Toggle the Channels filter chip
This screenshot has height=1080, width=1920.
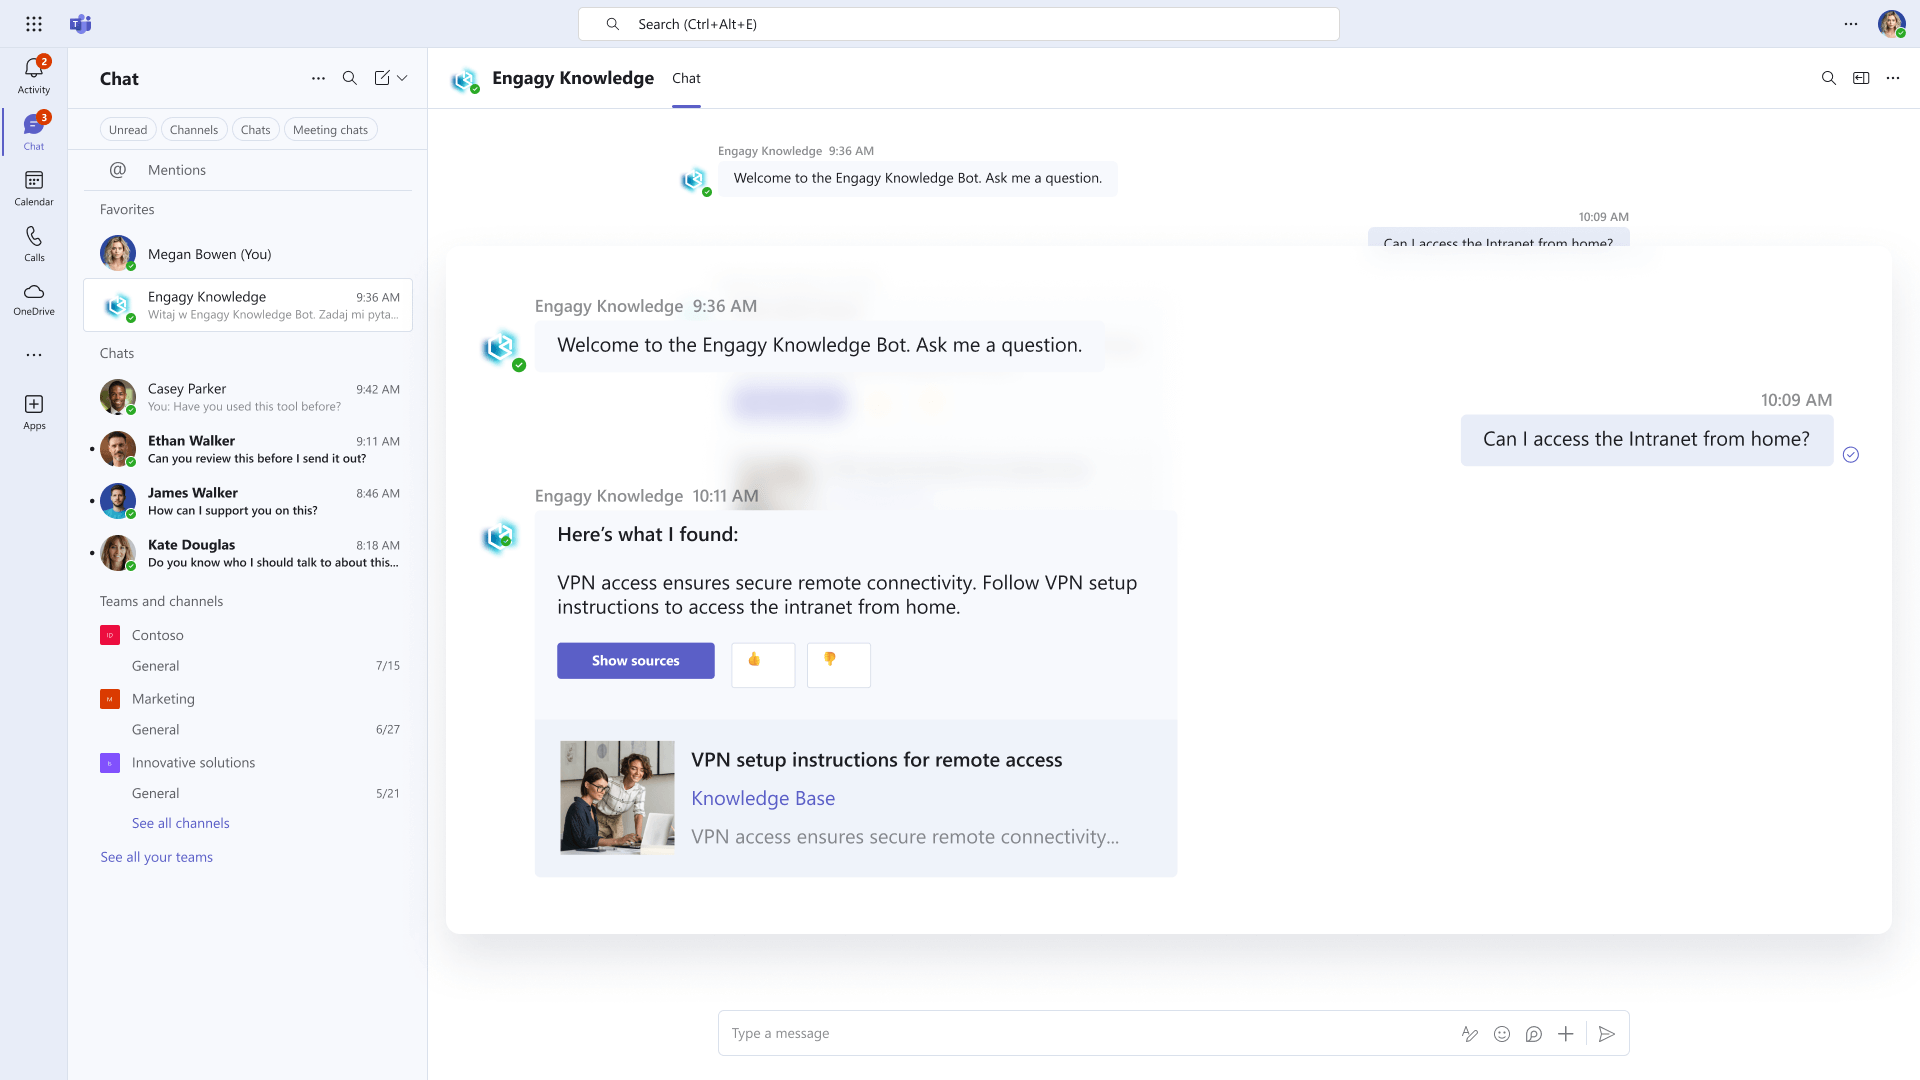[193, 130]
